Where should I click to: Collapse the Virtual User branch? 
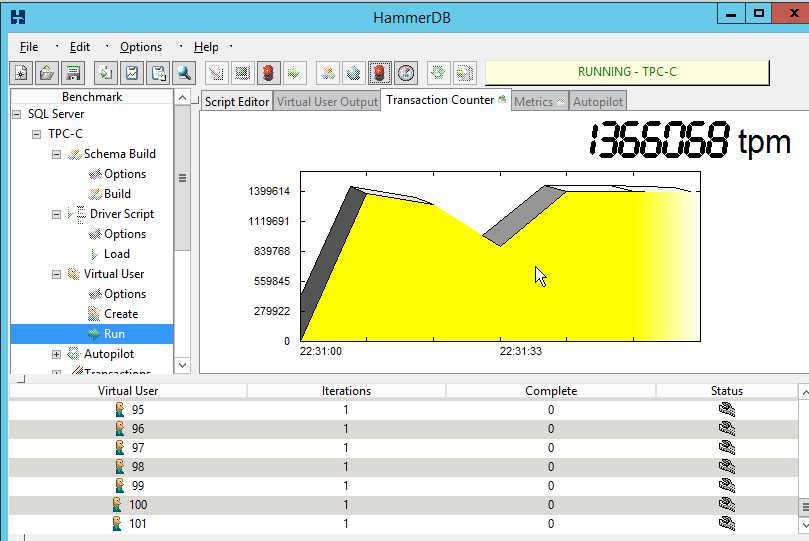[56, 275]
